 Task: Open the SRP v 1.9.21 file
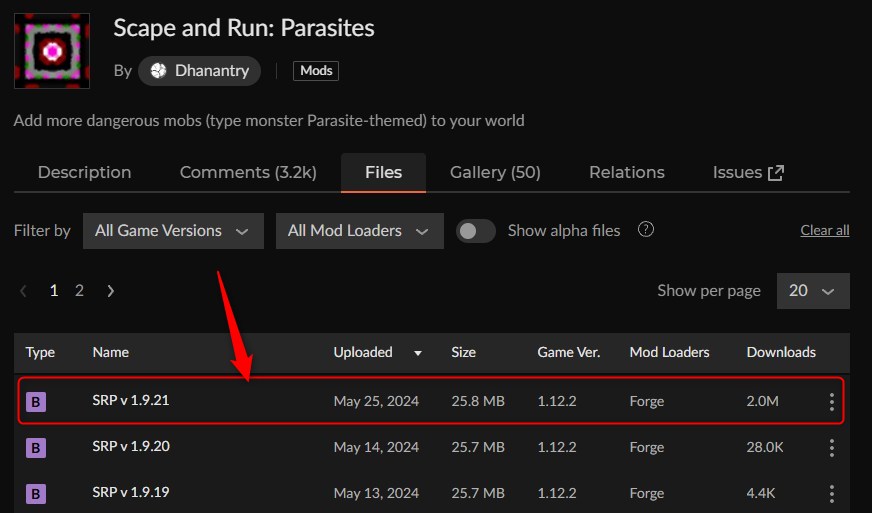pyautogui.click(x=131, y=400)
